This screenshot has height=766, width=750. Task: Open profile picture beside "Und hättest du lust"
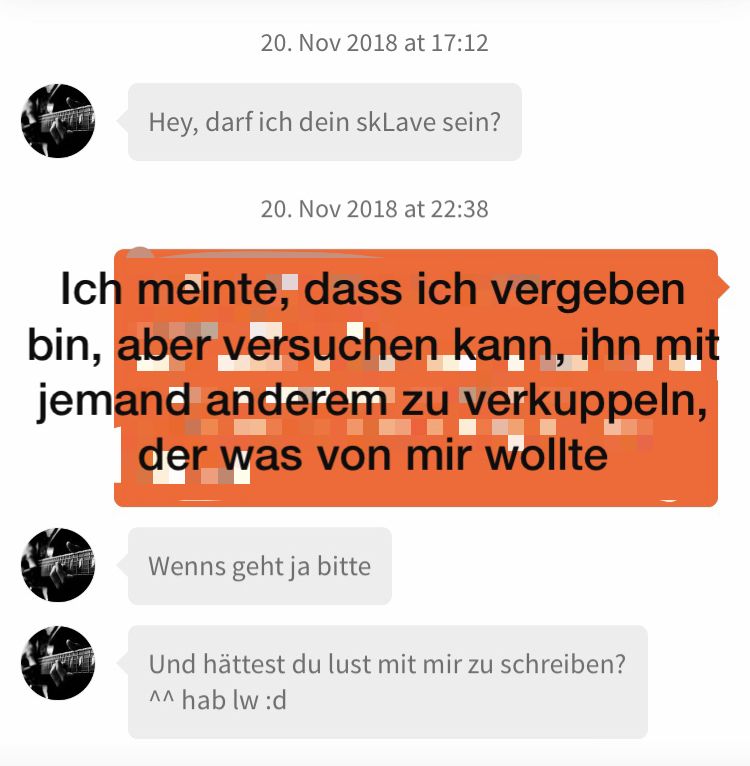pyautogui.click(x=58, y=663)
